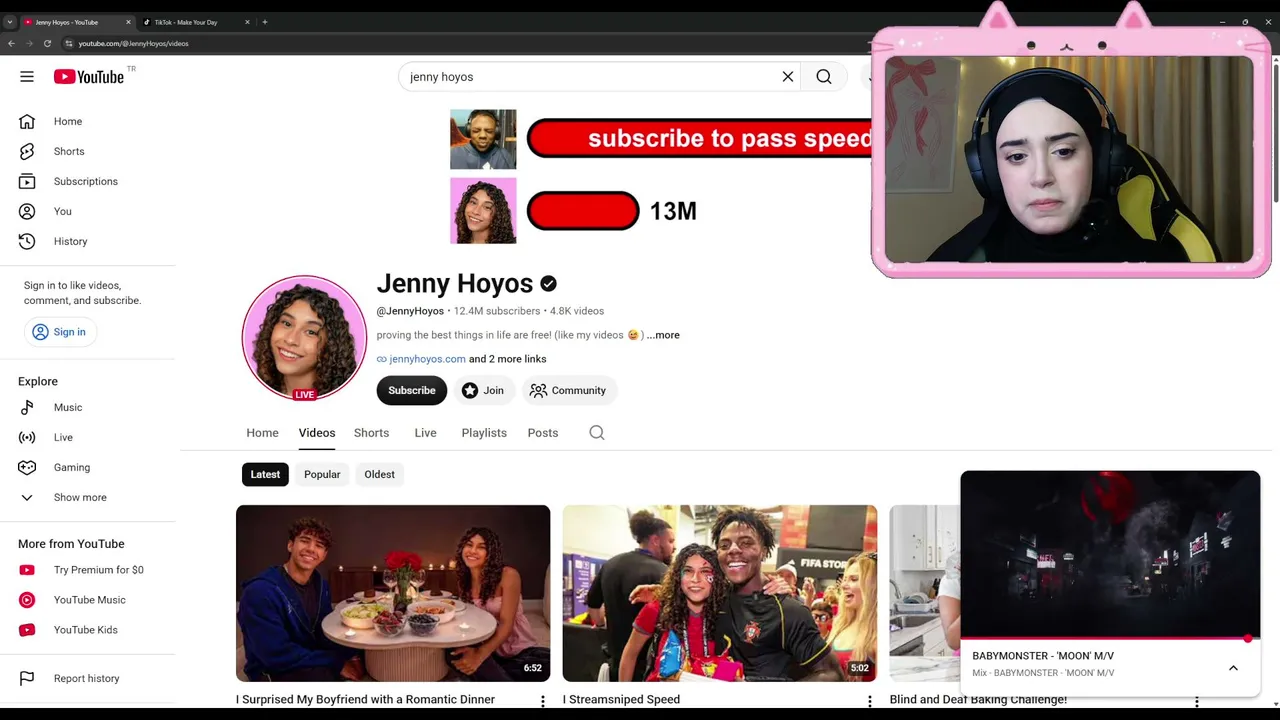The width and height of the screenshot is (1280, 720).
Task: Open Report history in sidebar
Action: pyautogui.click(x=88, y=678)
